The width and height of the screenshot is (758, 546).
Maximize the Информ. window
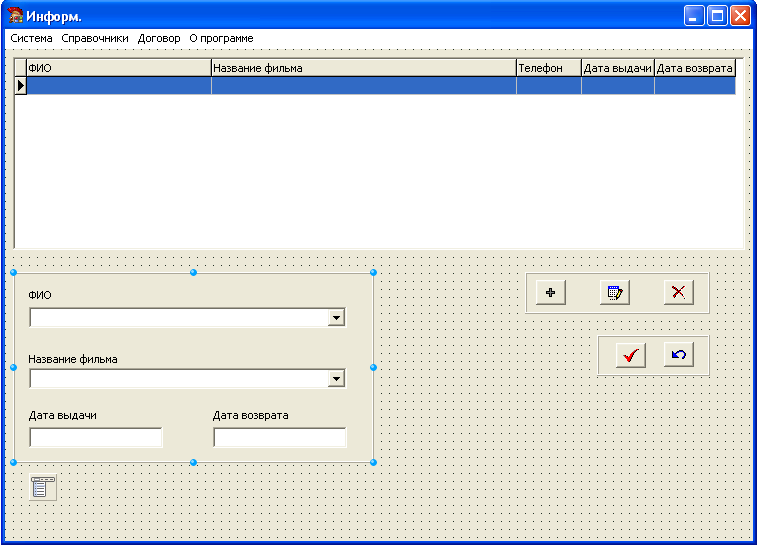pos(717,16)
